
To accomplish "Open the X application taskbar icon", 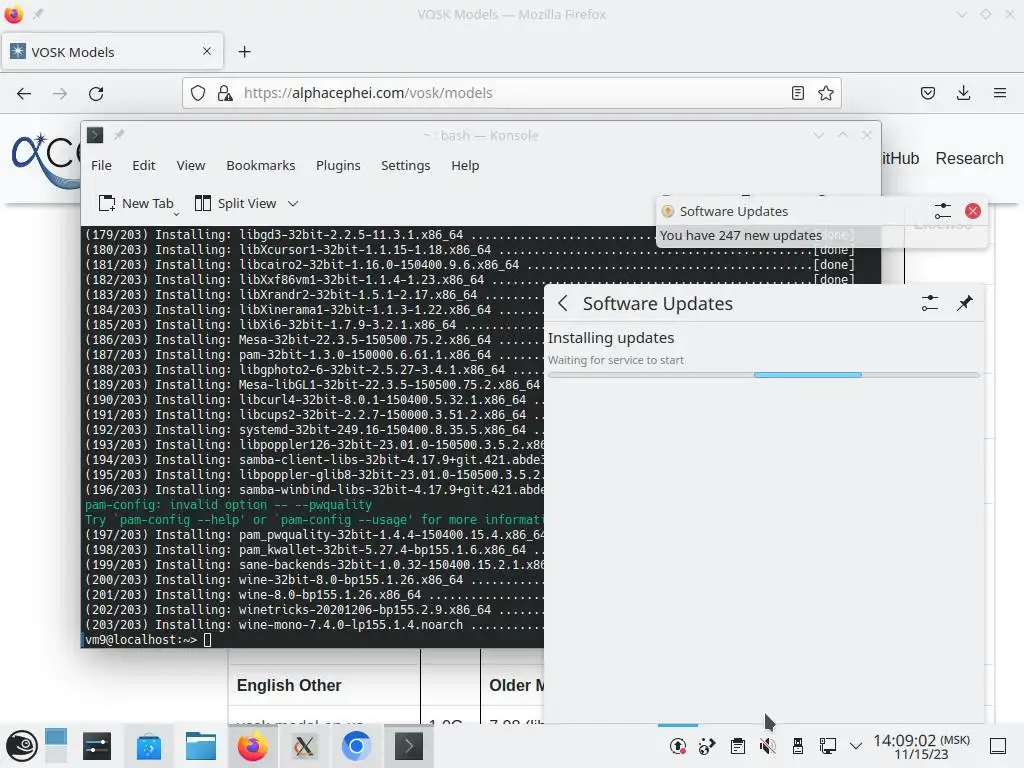I will click(x=304, y=746).
